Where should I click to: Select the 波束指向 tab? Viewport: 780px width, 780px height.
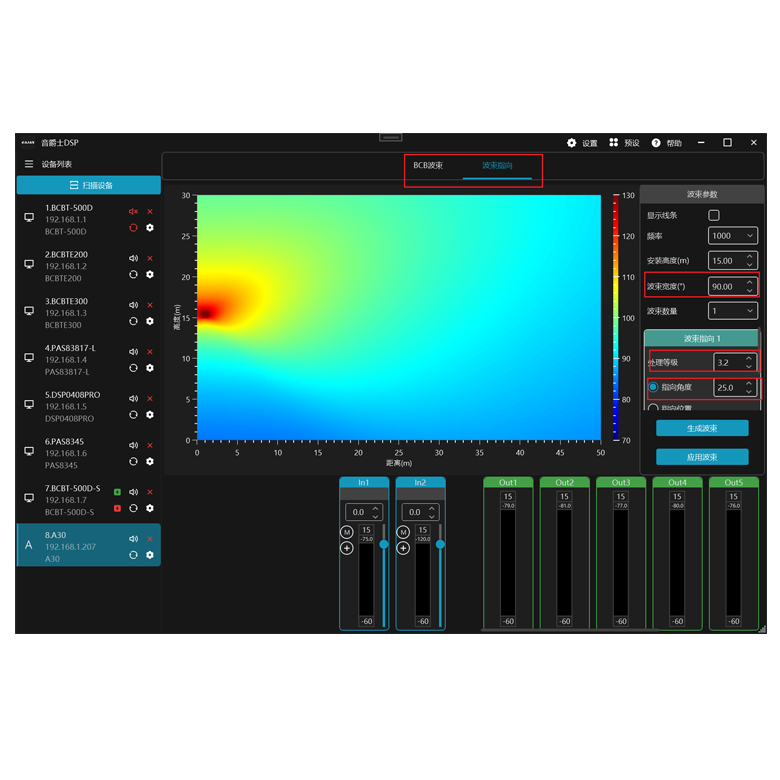tap(497, 165)
